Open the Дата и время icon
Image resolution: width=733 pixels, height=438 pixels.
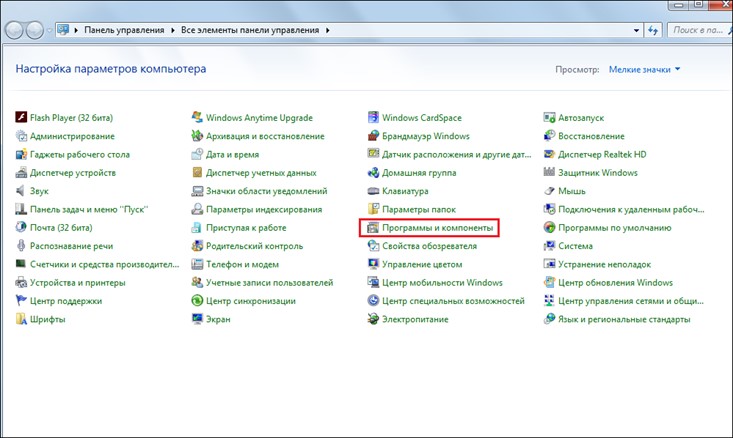197,155
